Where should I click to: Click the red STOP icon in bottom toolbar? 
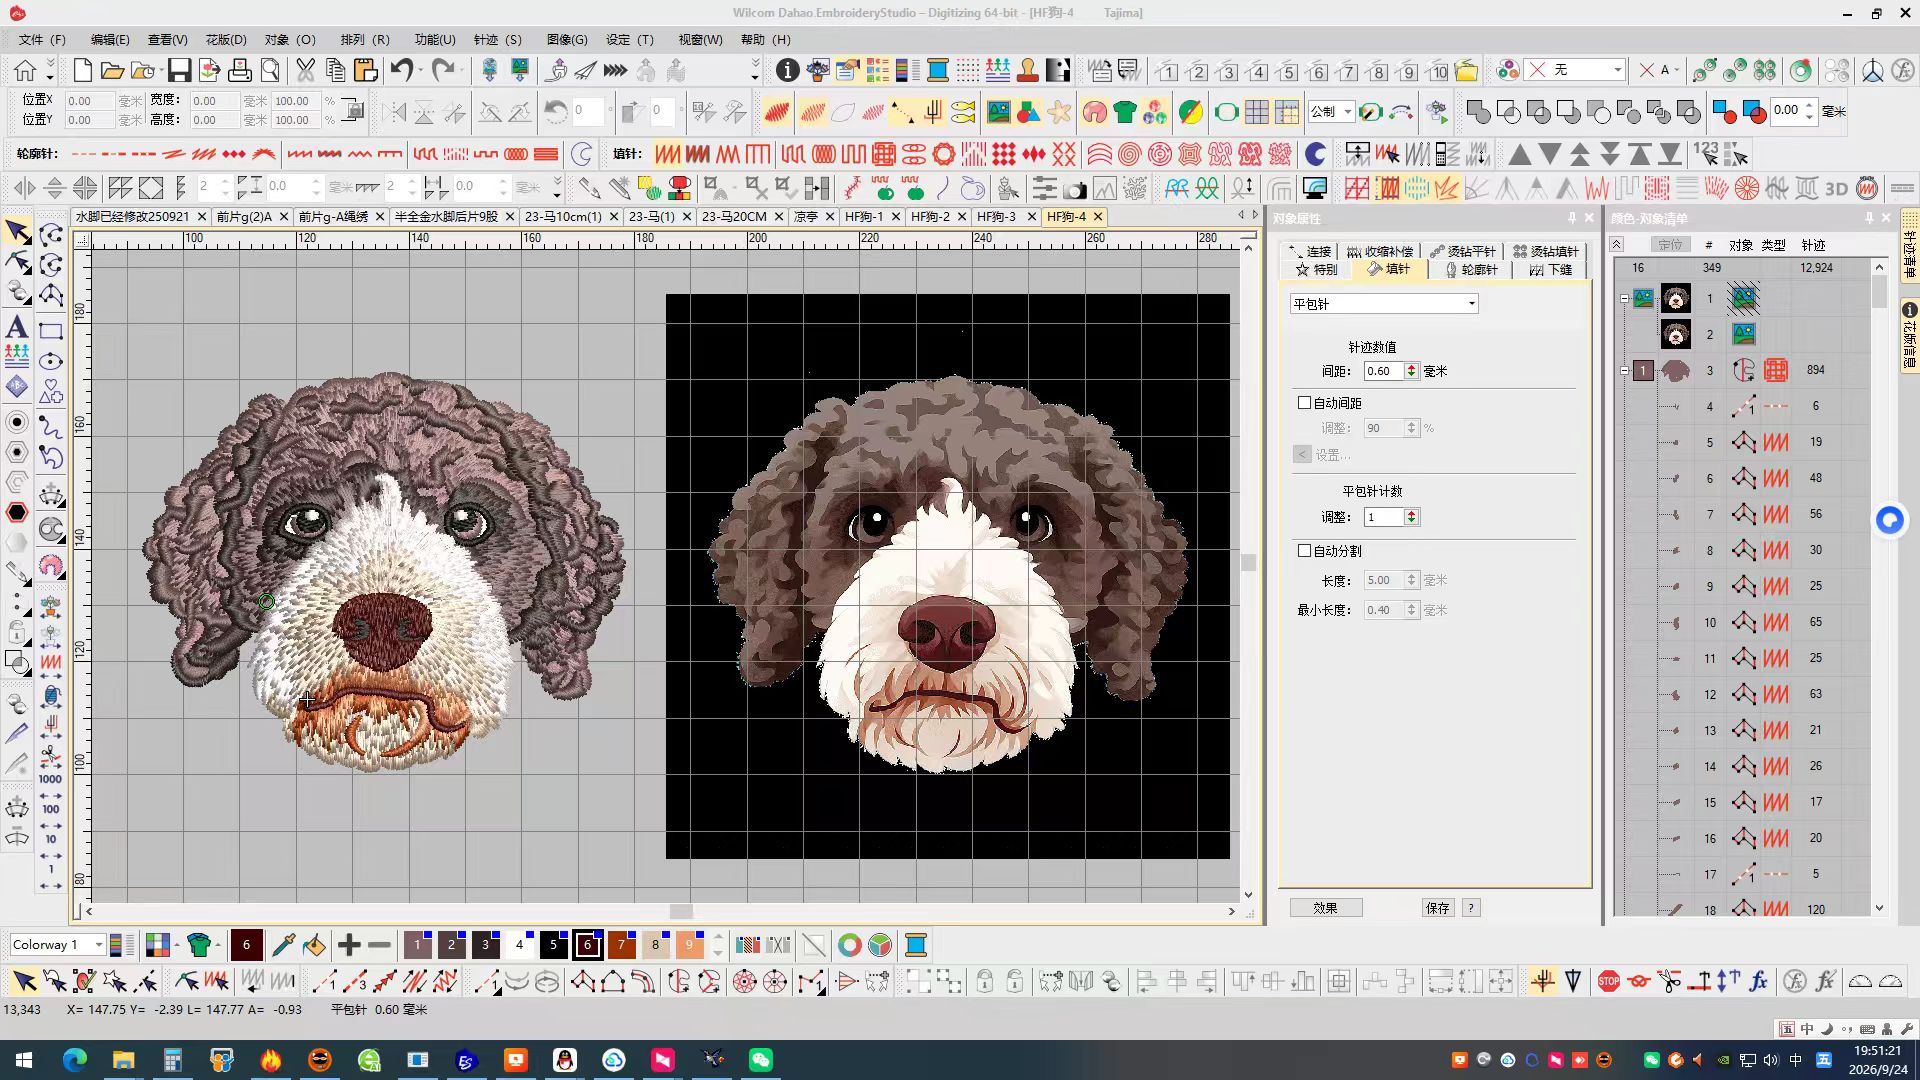coord(1608,982)
